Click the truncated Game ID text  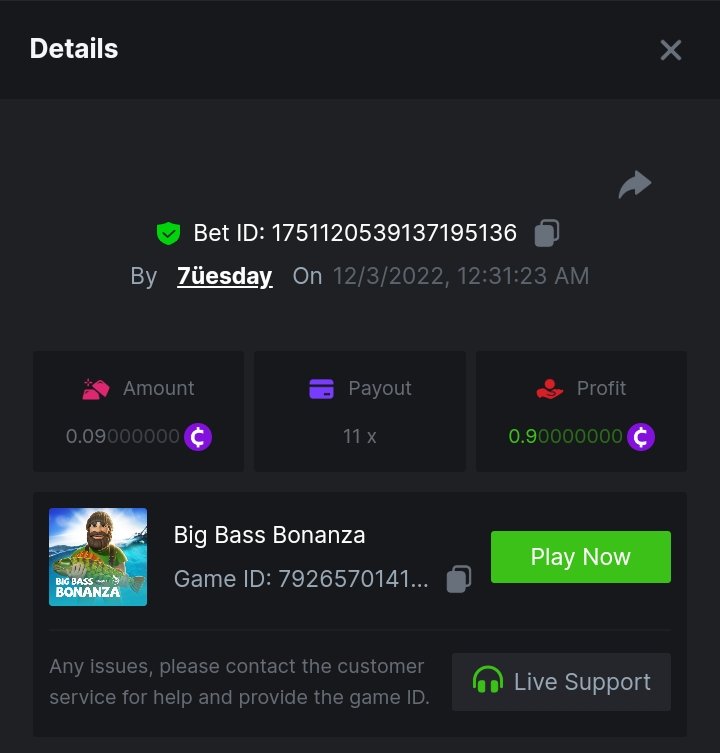pos(301,580)
